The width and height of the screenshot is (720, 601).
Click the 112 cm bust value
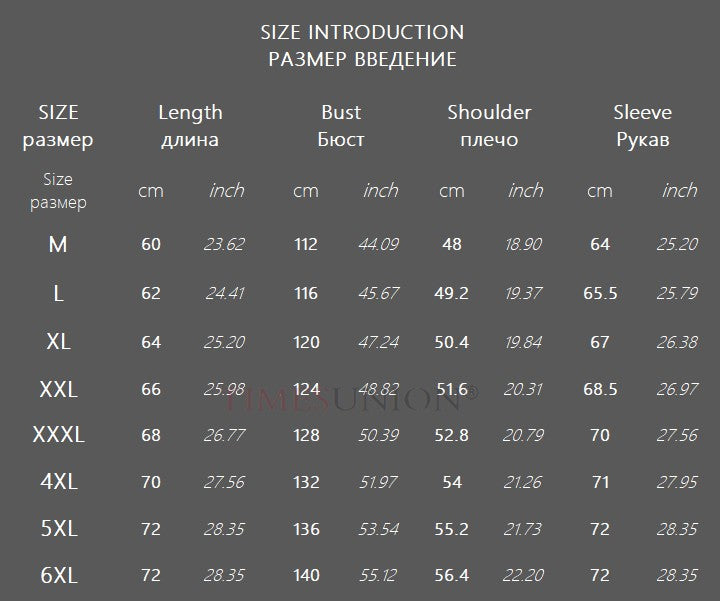[x=306, y=244]
